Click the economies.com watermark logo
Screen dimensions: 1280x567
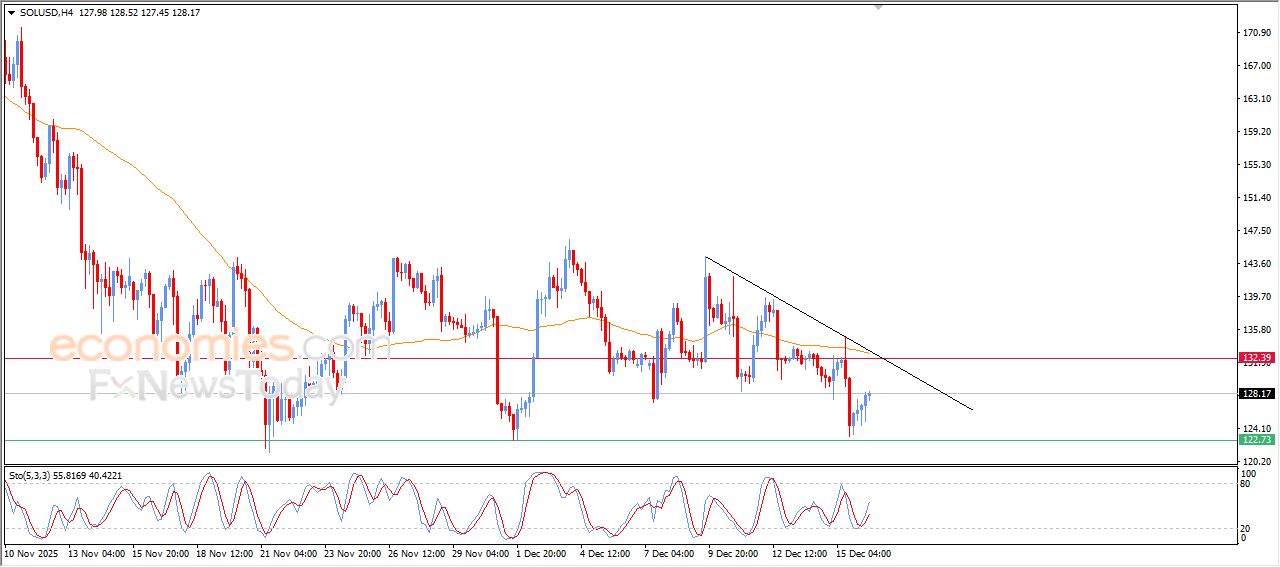[x=220, y=347]
